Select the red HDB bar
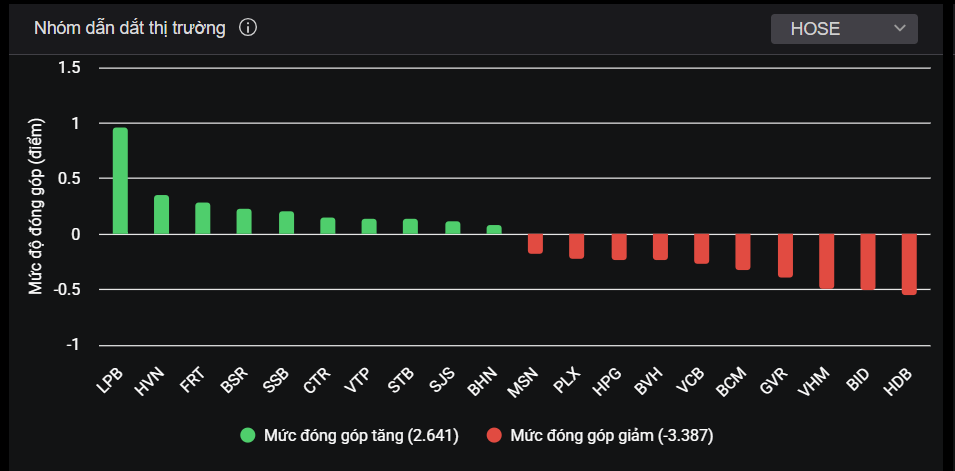The width and height of the screenshot is (955, 471). click(909, 264)
